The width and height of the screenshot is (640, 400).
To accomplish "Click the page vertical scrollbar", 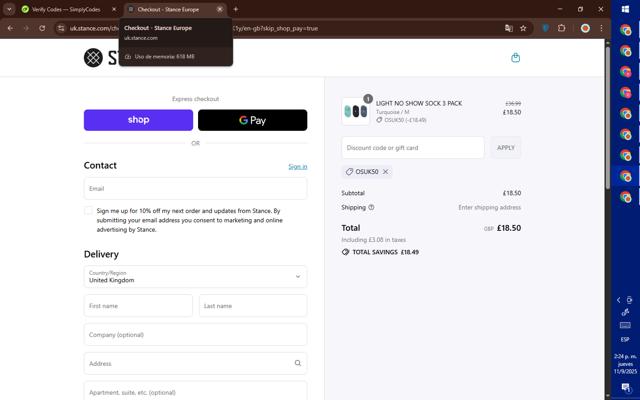I will coord(607,116).
